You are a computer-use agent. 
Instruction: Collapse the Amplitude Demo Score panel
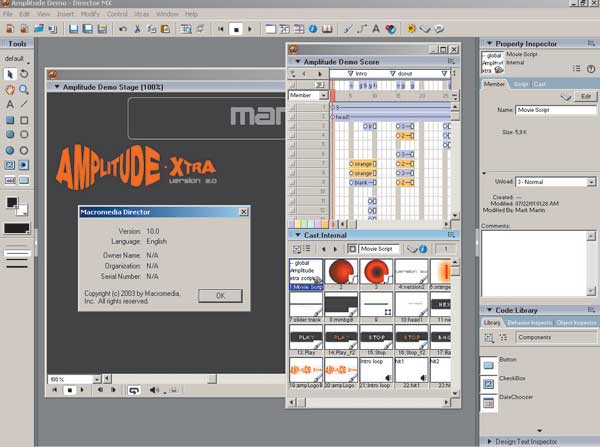point(298,62)
